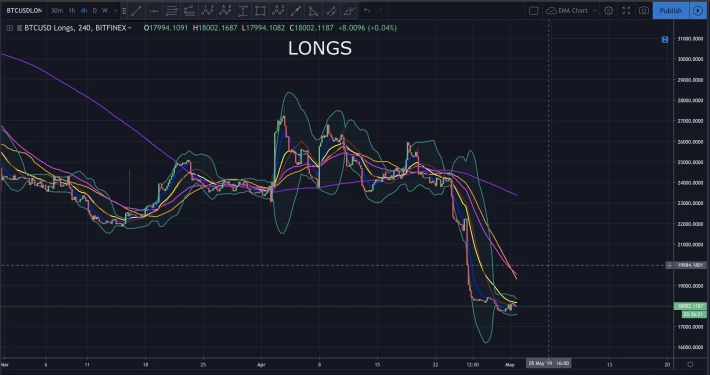Expand the BTCUSD Longs, 240, BITFINEX dropdown
The image size is (710, 375).
[130, 28]
